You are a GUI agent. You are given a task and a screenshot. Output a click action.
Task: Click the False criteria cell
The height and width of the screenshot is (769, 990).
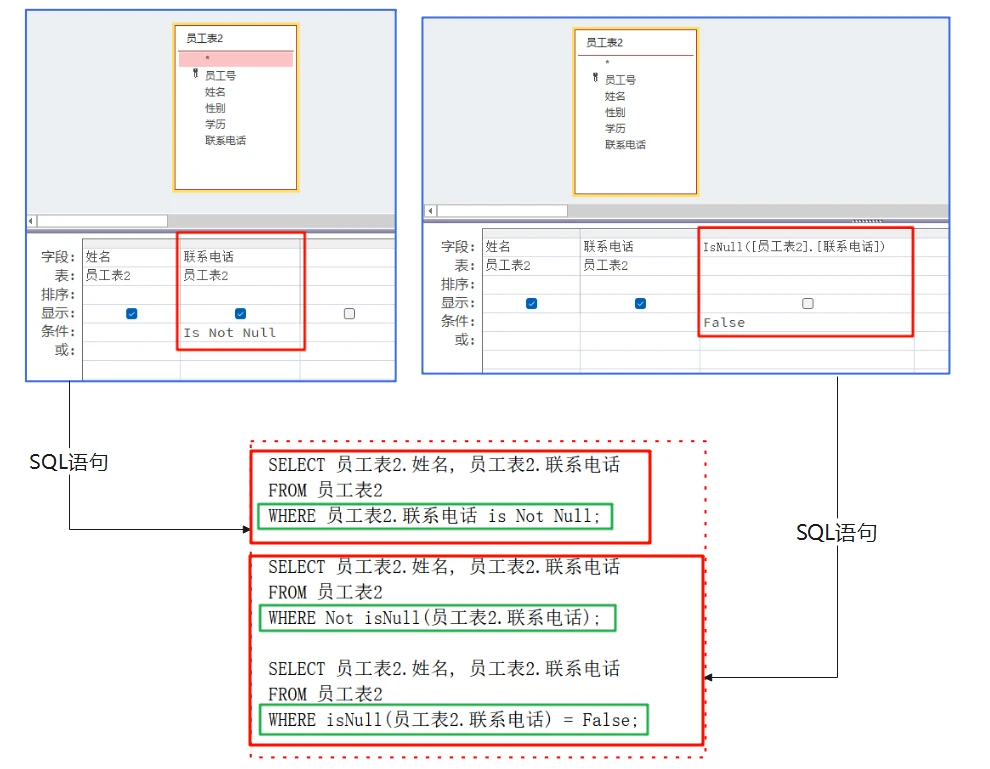(807, 322)
